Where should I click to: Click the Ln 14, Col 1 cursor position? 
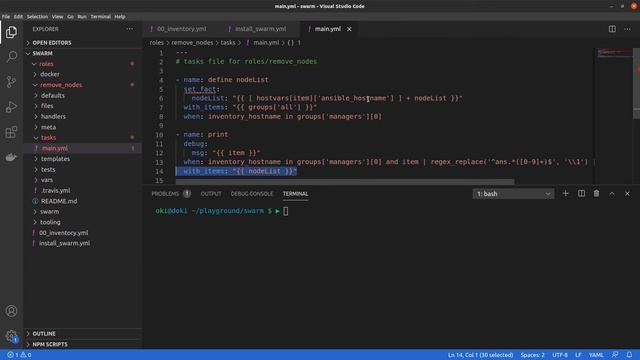(480, 355)
